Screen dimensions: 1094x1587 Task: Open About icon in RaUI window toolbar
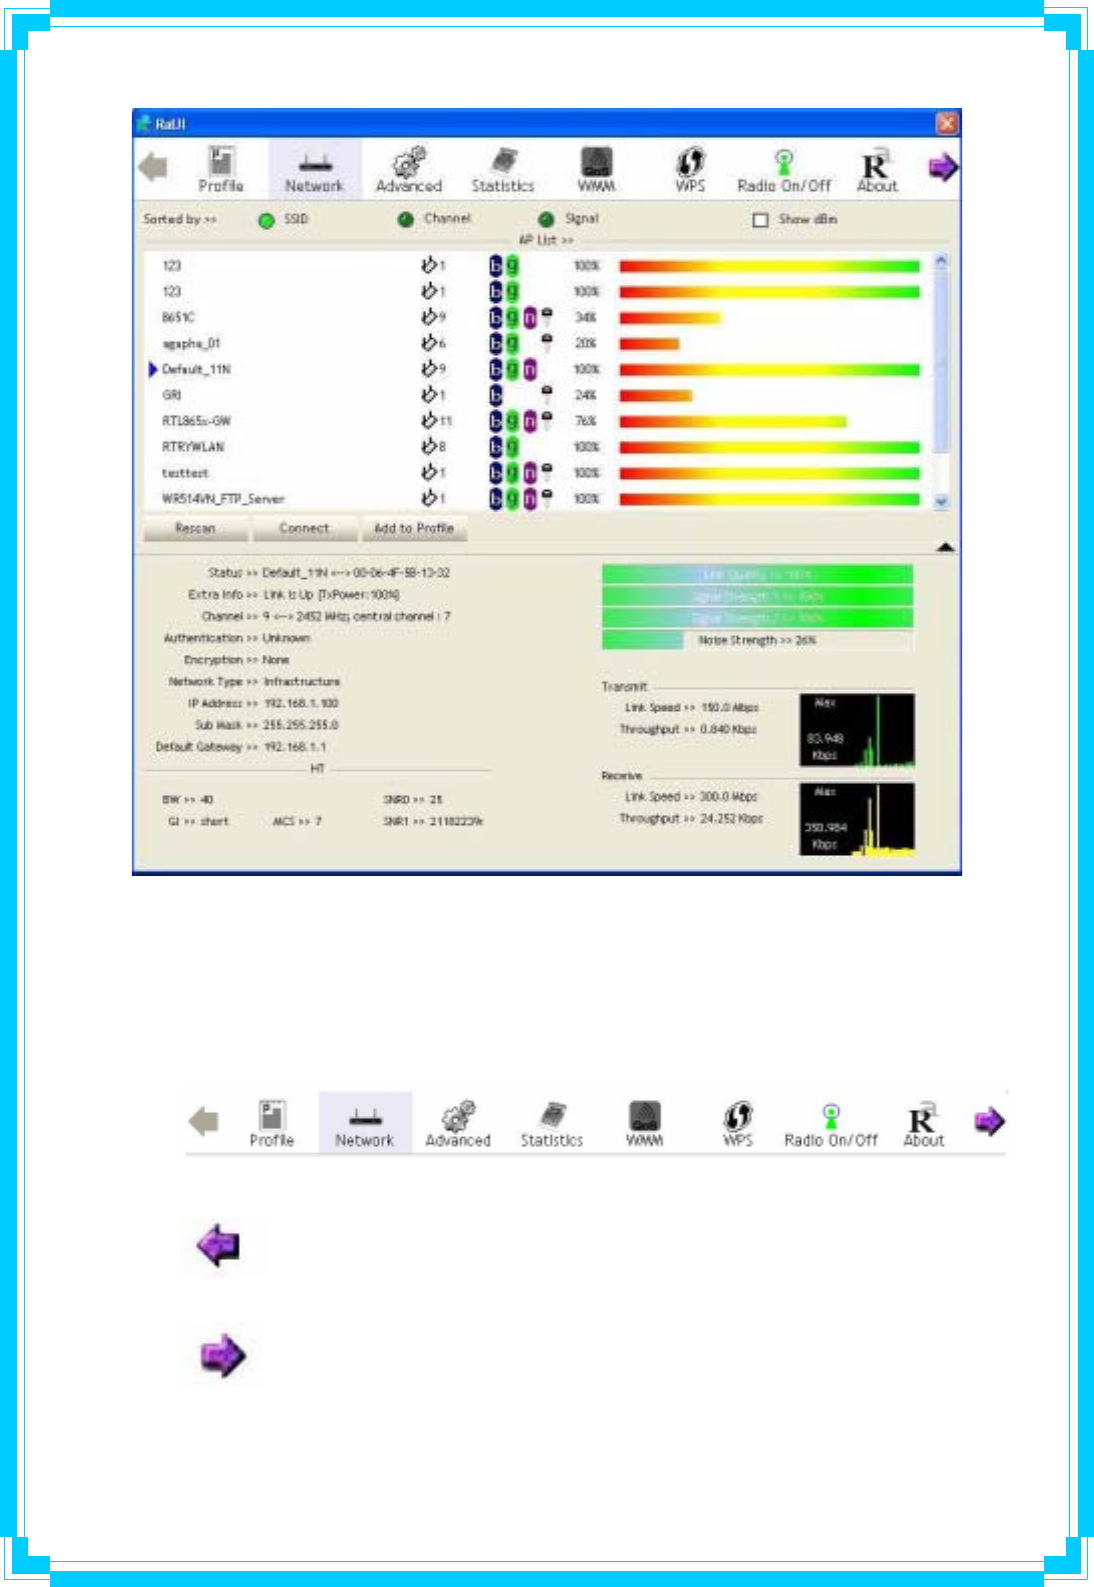877,169
